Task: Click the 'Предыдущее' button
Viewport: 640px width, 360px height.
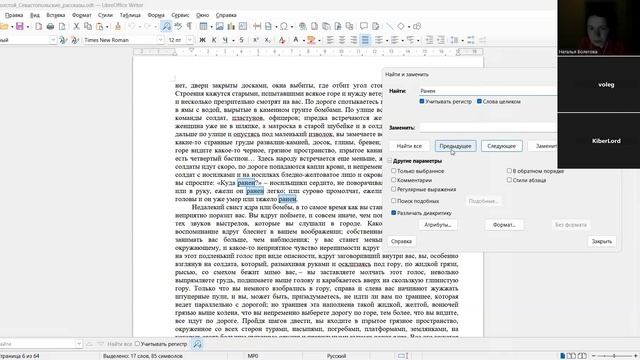Action: (456, 146)
